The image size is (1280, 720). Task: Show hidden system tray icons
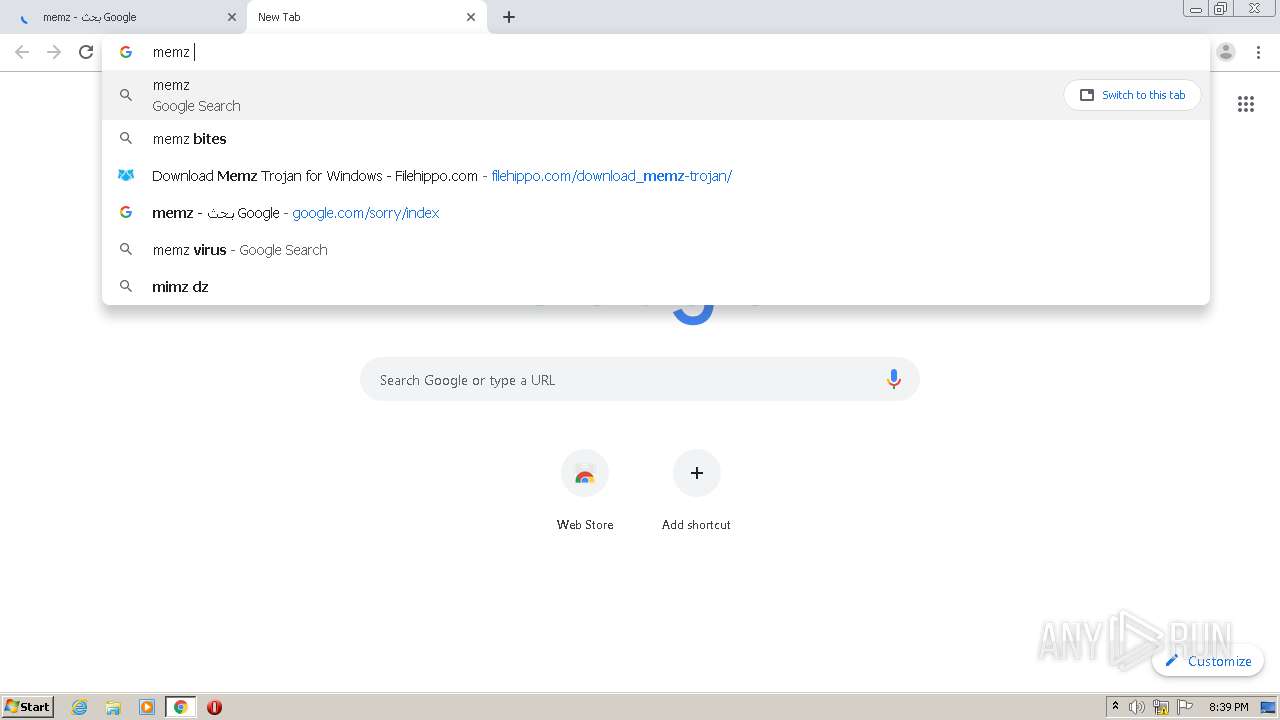tap(1115, 707)
